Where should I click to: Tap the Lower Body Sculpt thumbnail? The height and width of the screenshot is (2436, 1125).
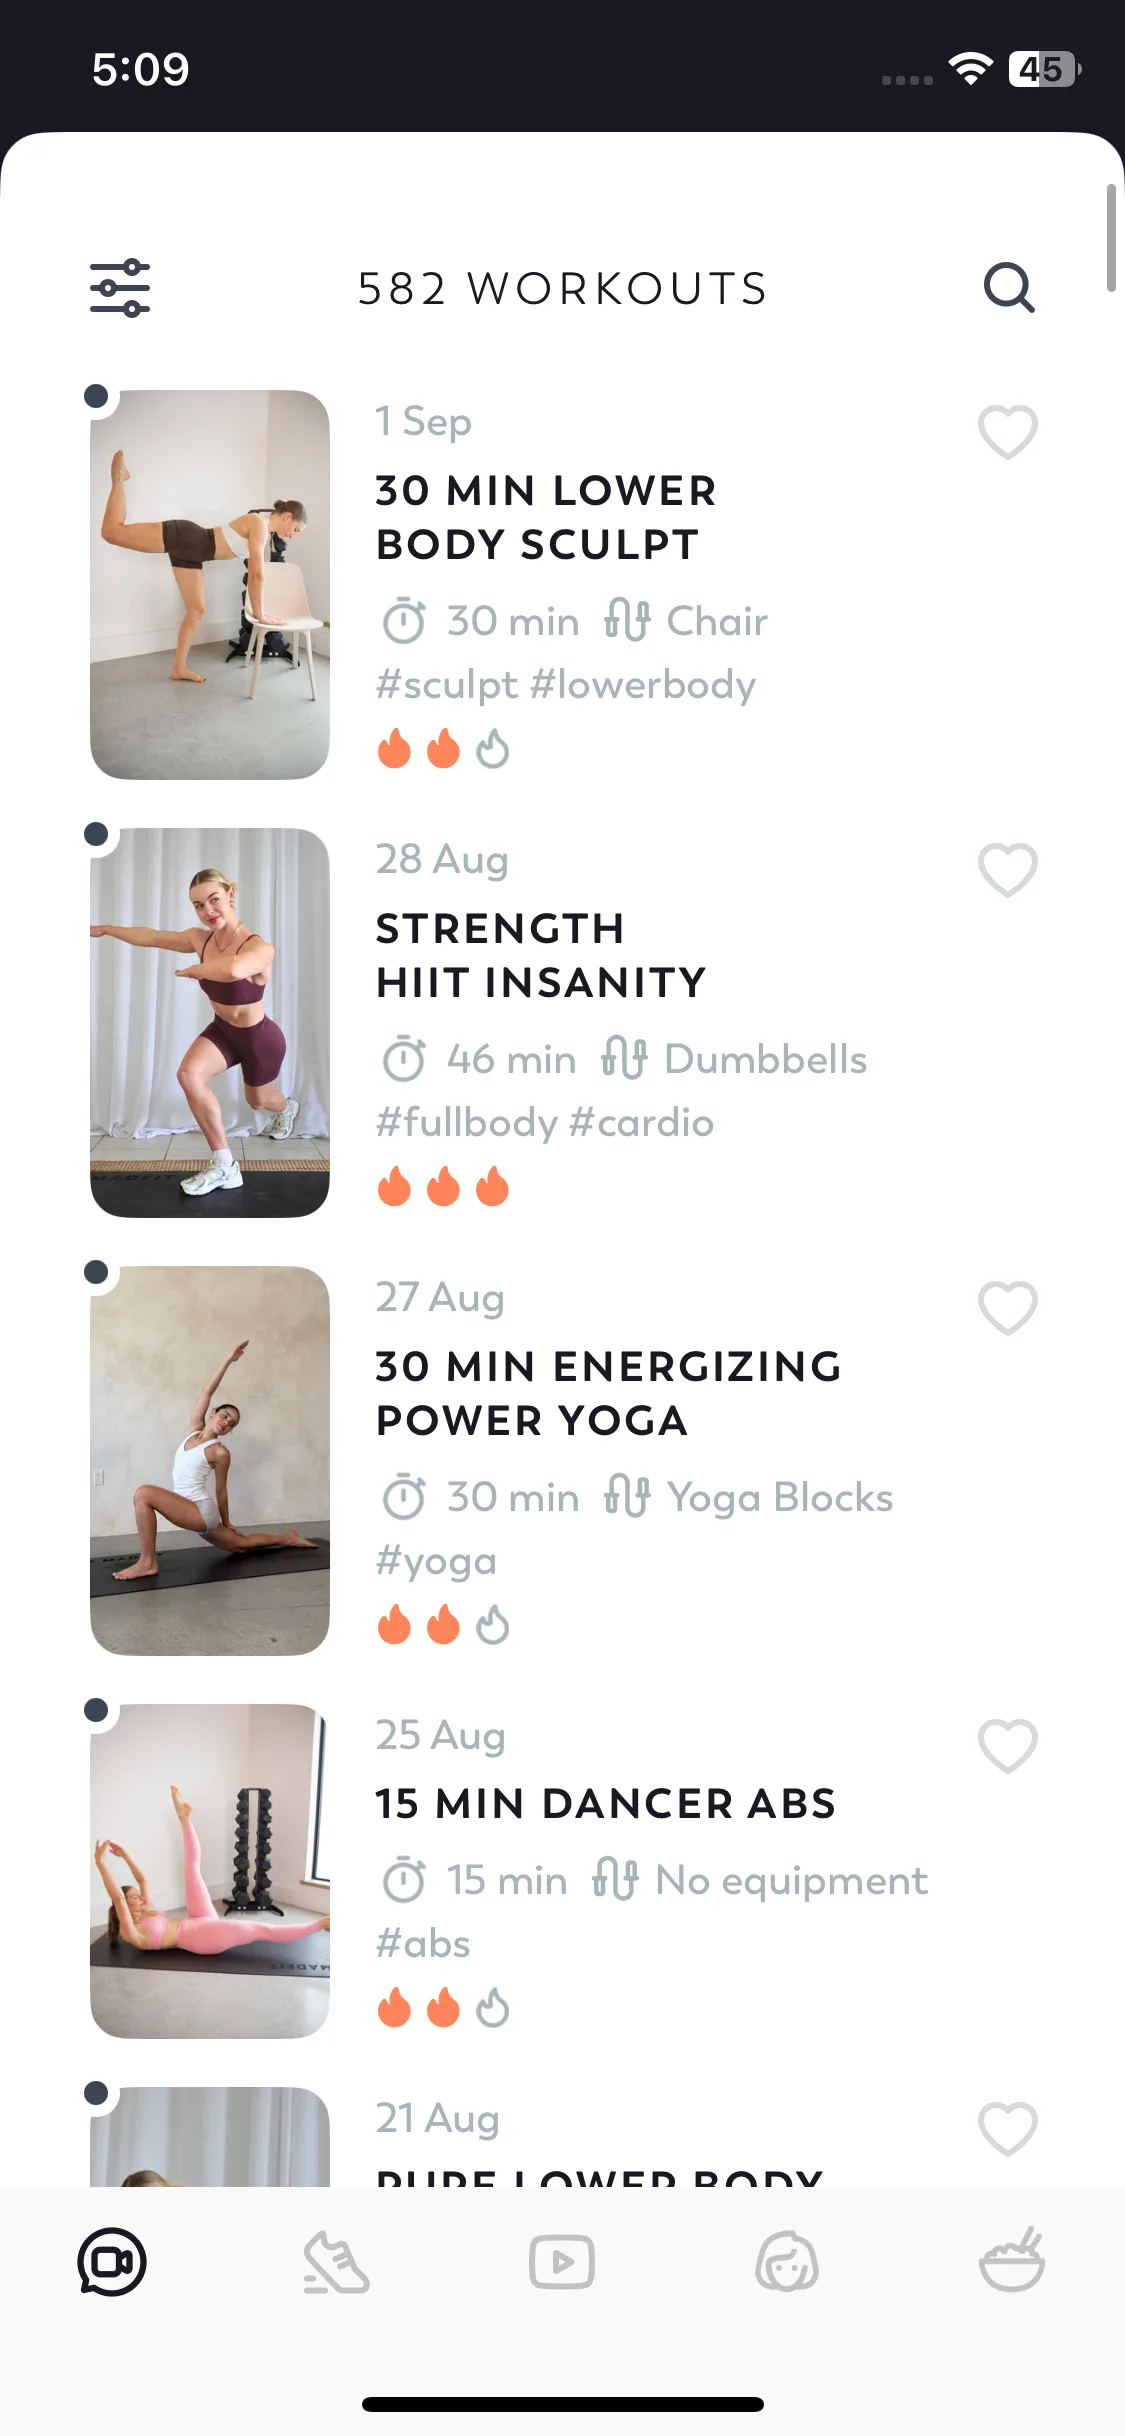[210, 585]
